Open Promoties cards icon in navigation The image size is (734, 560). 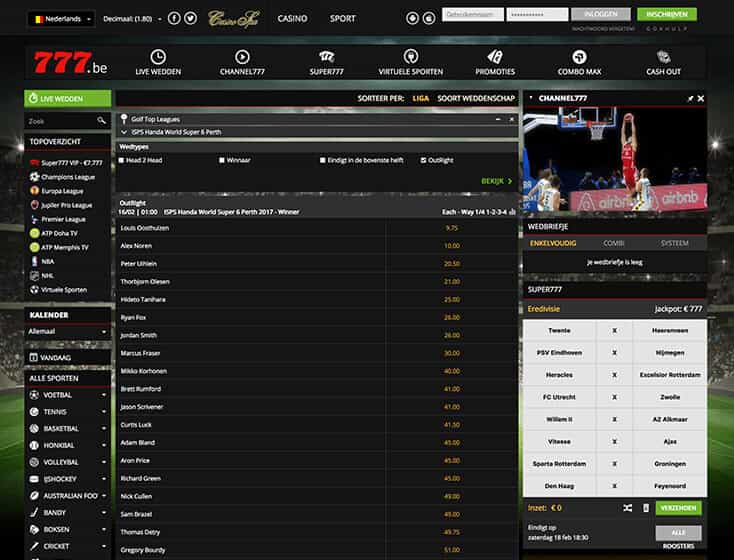pos(495,57)
